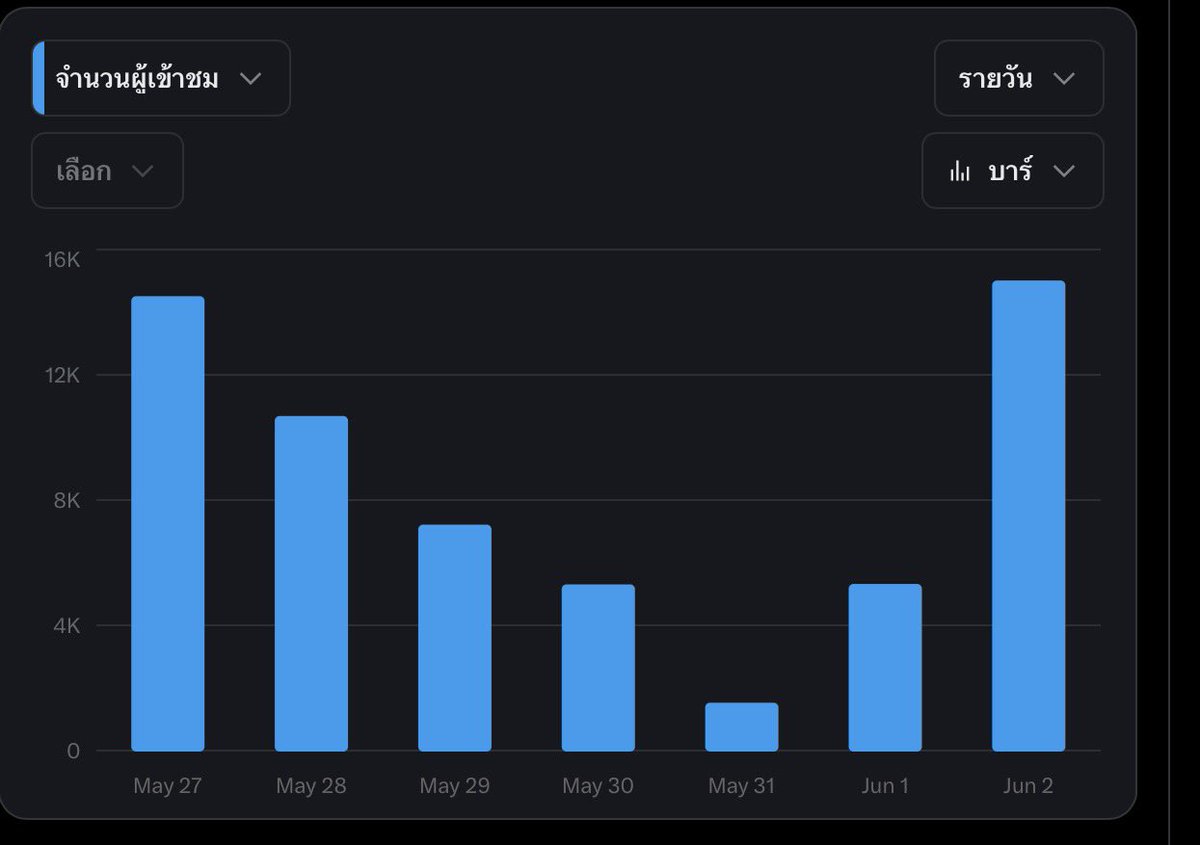Click the bar chart icon beside บาร์
Screen dimensions: 1200x845
(x=960, y=172)
